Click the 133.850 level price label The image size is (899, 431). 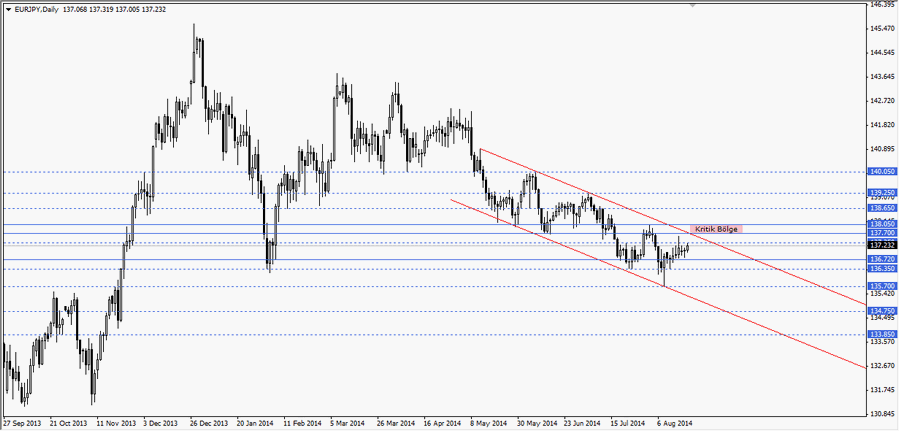pyautogui.click(x=881, y=334)
